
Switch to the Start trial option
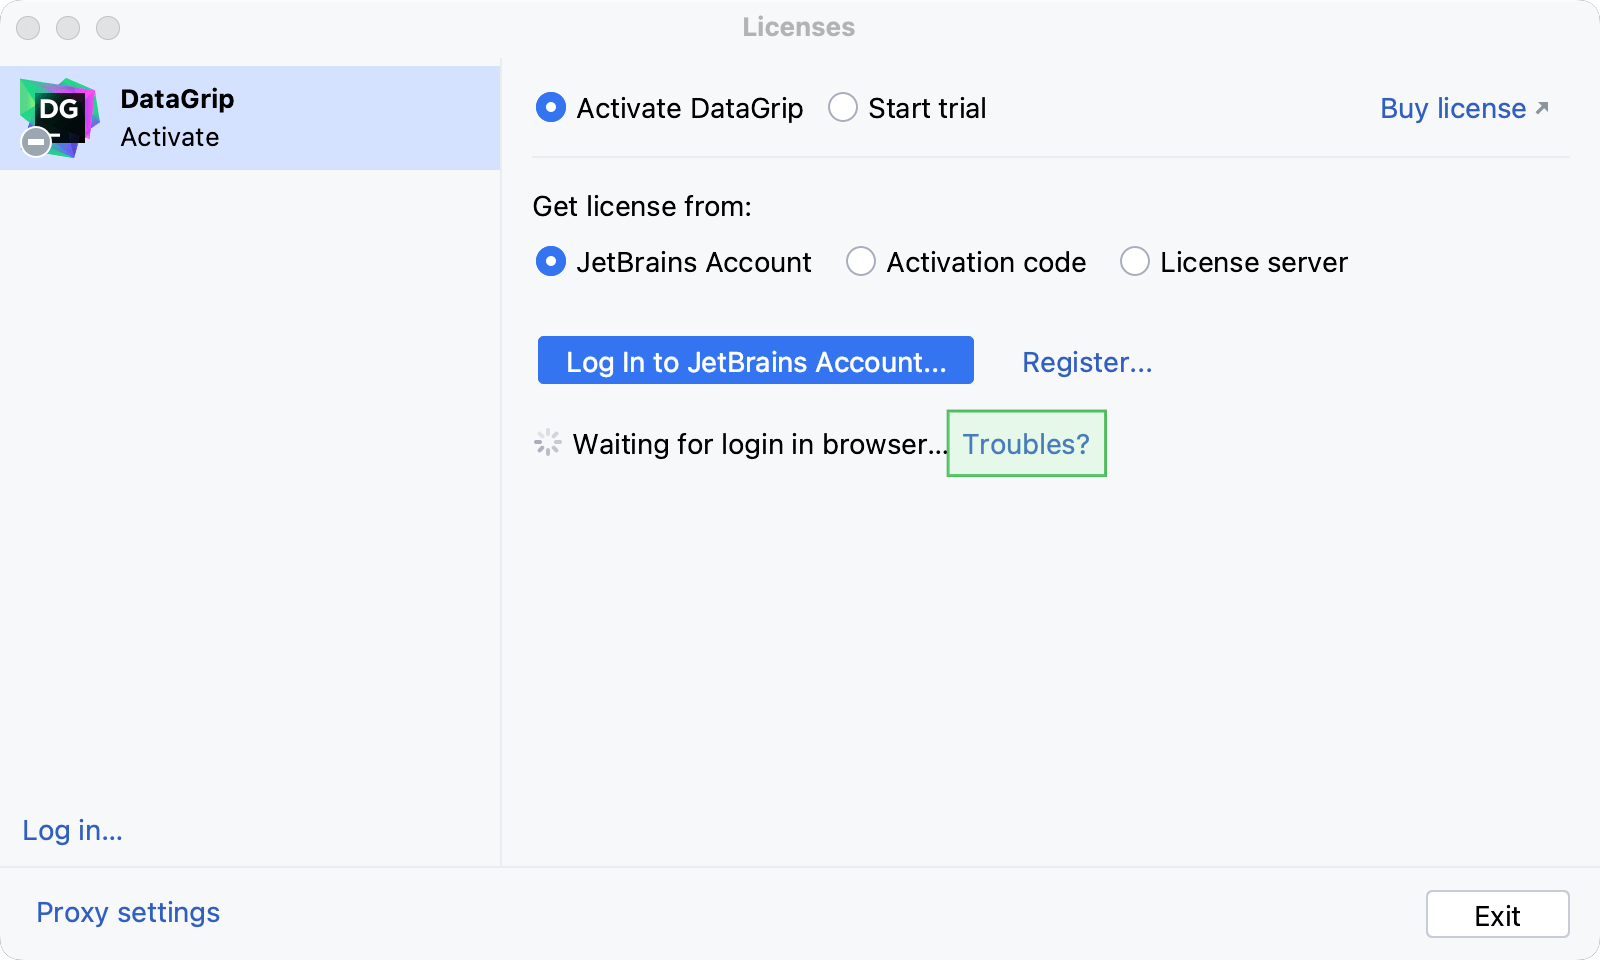tap(843, 107)
